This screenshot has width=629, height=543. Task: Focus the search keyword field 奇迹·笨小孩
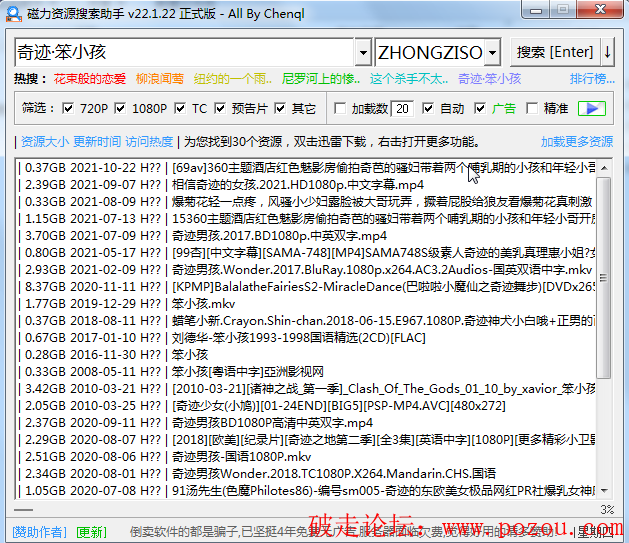pos(184,52)
